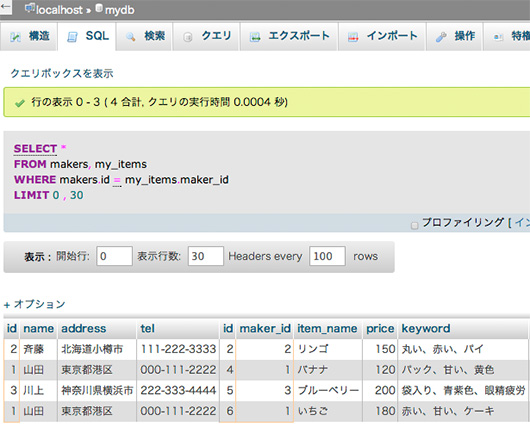Click the SQL tab icon
The width and height of the screenshot is (530, 427).
tap(72, 37)
